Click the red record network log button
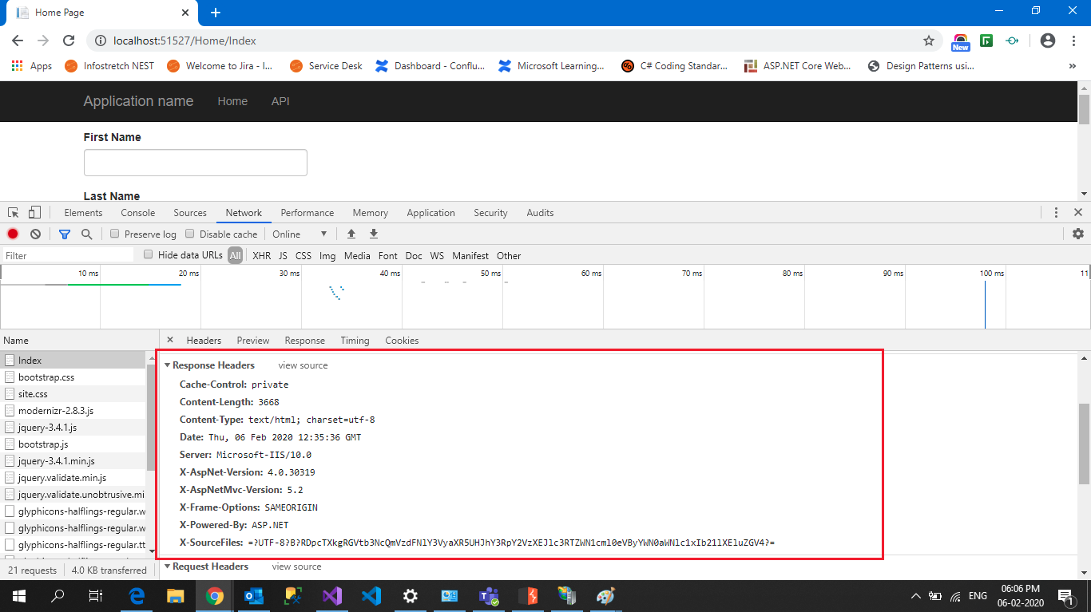The width and height of the screenshot is (1091, 612). (x=13, y=234)
